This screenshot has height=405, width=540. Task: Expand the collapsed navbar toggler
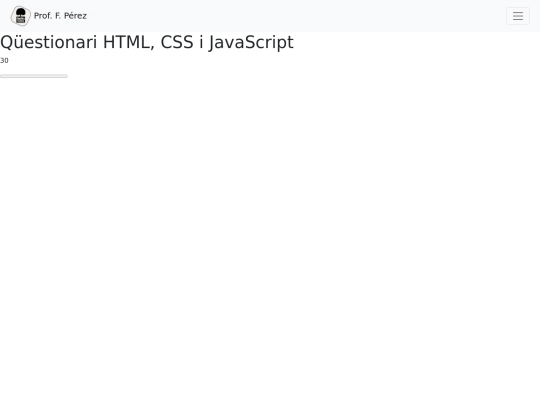[x=518, y=16]
